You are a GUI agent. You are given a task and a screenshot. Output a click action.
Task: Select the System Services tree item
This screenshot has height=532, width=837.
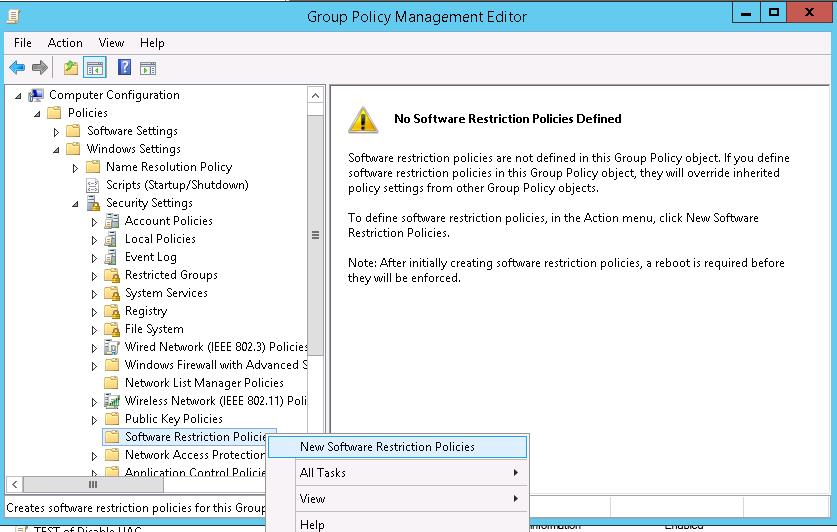(166, 293)
